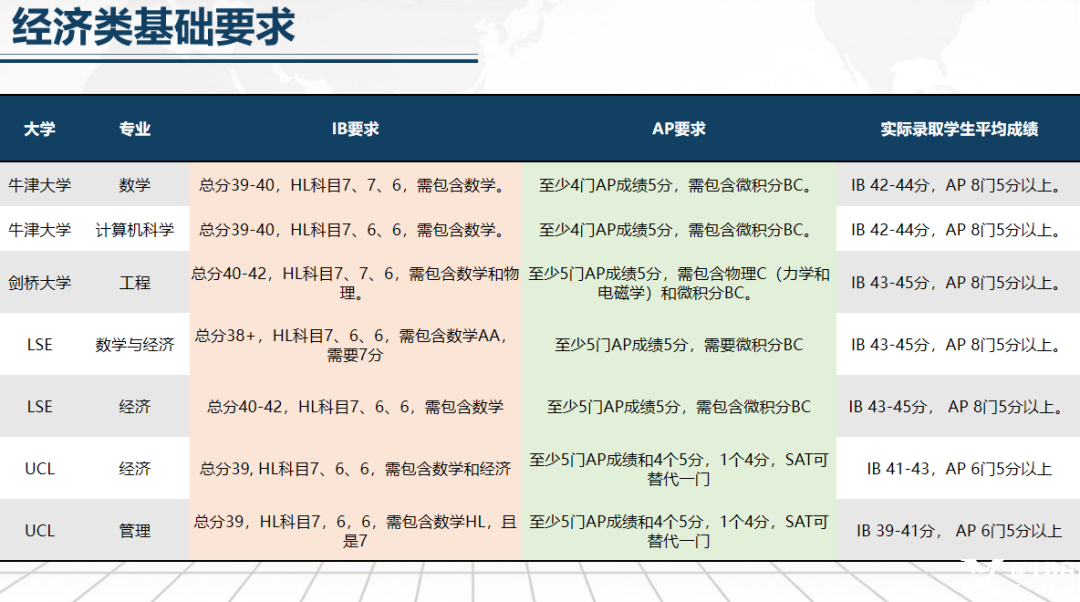This screenshot has width=1080, height=602.
Task: Click the 'SAT可替代一门' AP cell in UCL 经济 row
Action: tap(679, 469)
